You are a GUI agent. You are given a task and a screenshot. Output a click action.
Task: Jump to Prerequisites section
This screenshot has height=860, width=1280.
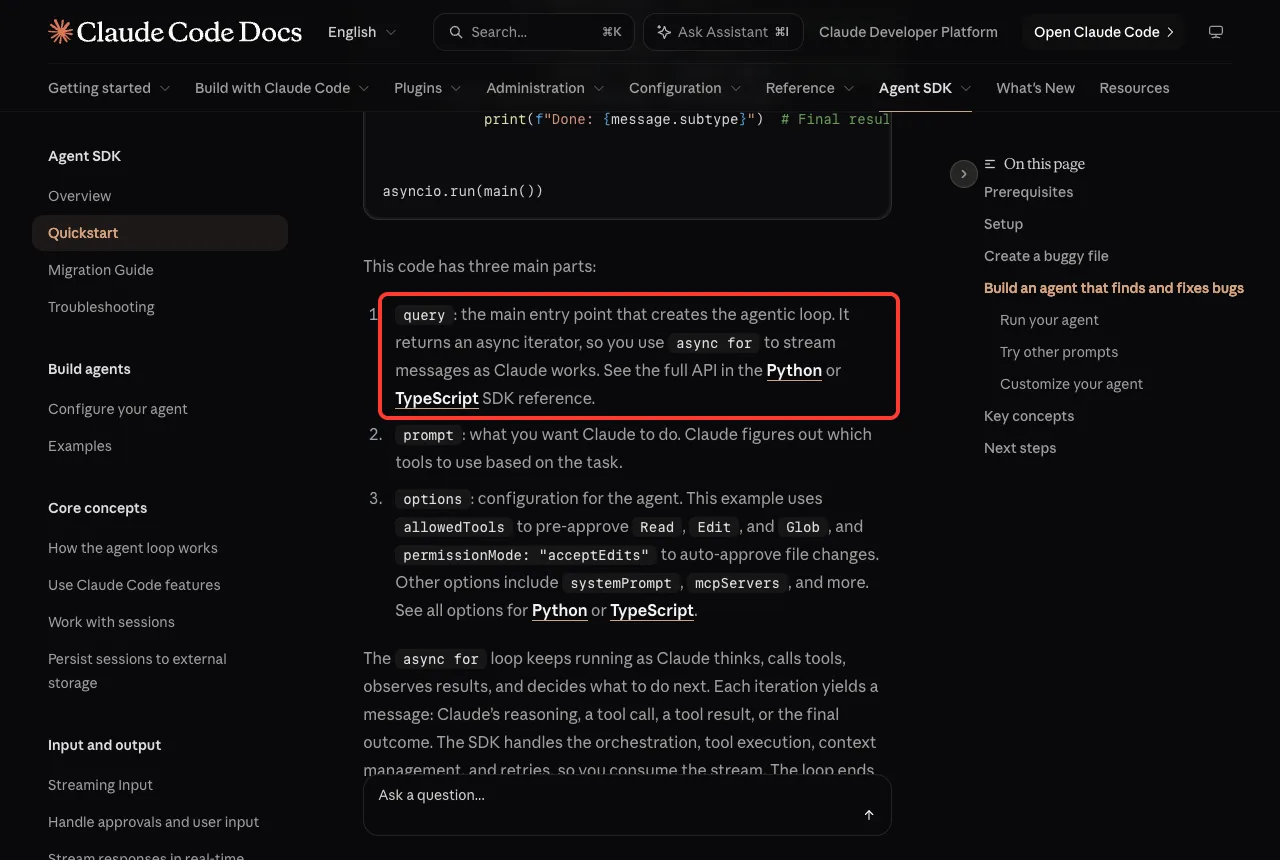[x=1028, y=192]
